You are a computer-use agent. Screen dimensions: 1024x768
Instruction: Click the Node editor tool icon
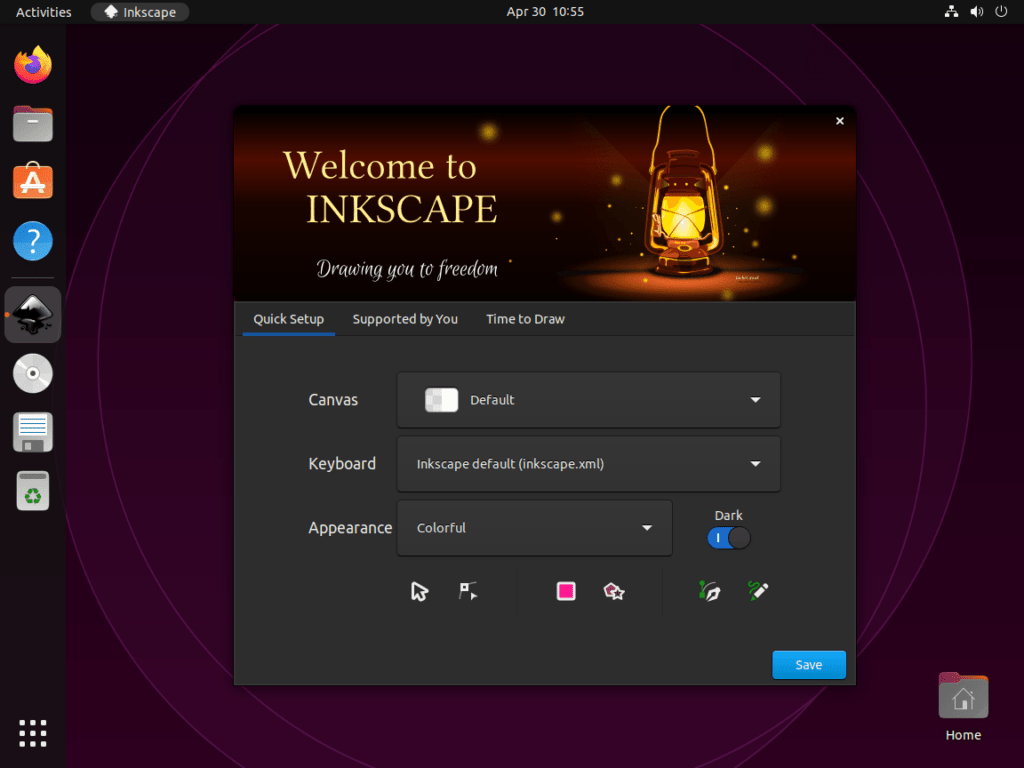click(467, 590)
